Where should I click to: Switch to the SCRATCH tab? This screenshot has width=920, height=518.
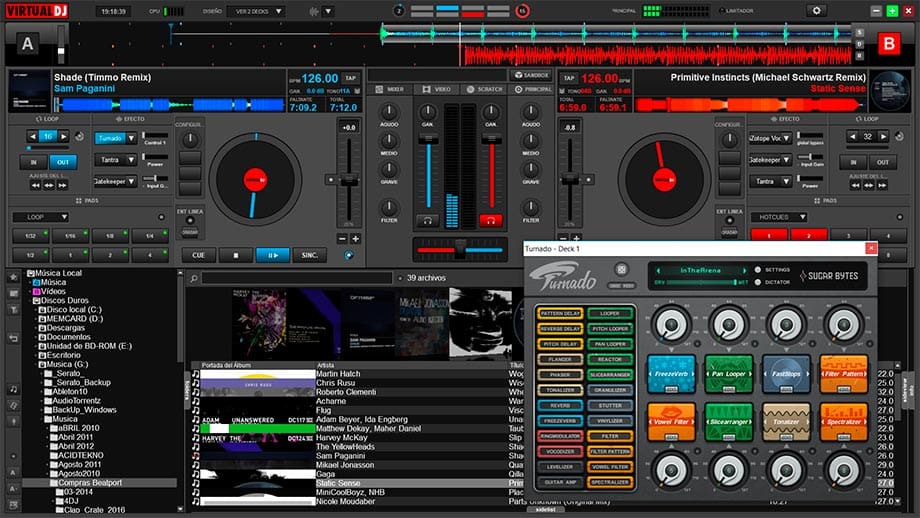tap(484, 89)
